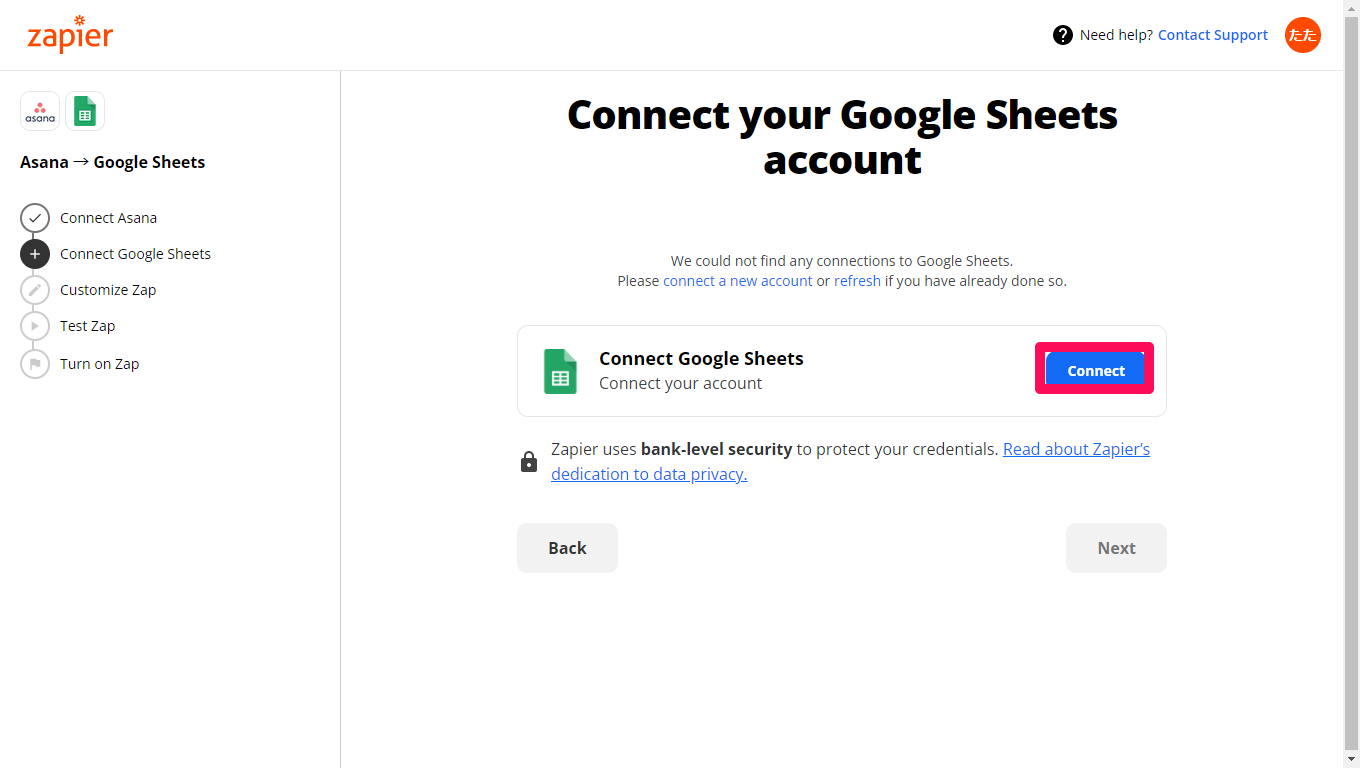The image size is (1360, 768).
Task: Select the Customize Zap step
Action: click(108, 290)
